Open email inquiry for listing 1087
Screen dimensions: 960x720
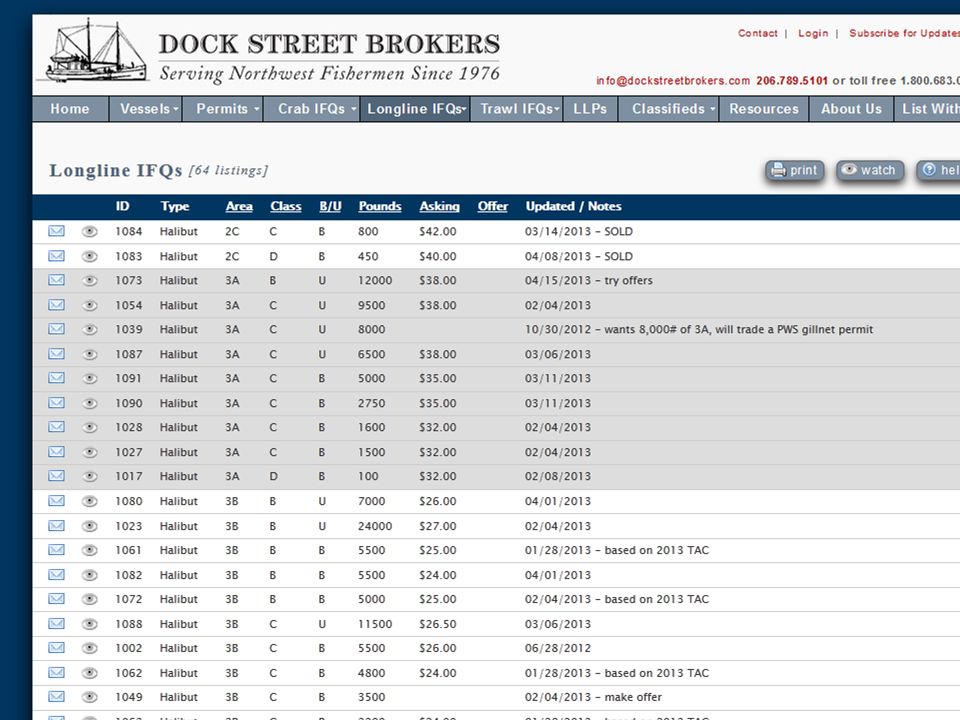tap(56, 353)
